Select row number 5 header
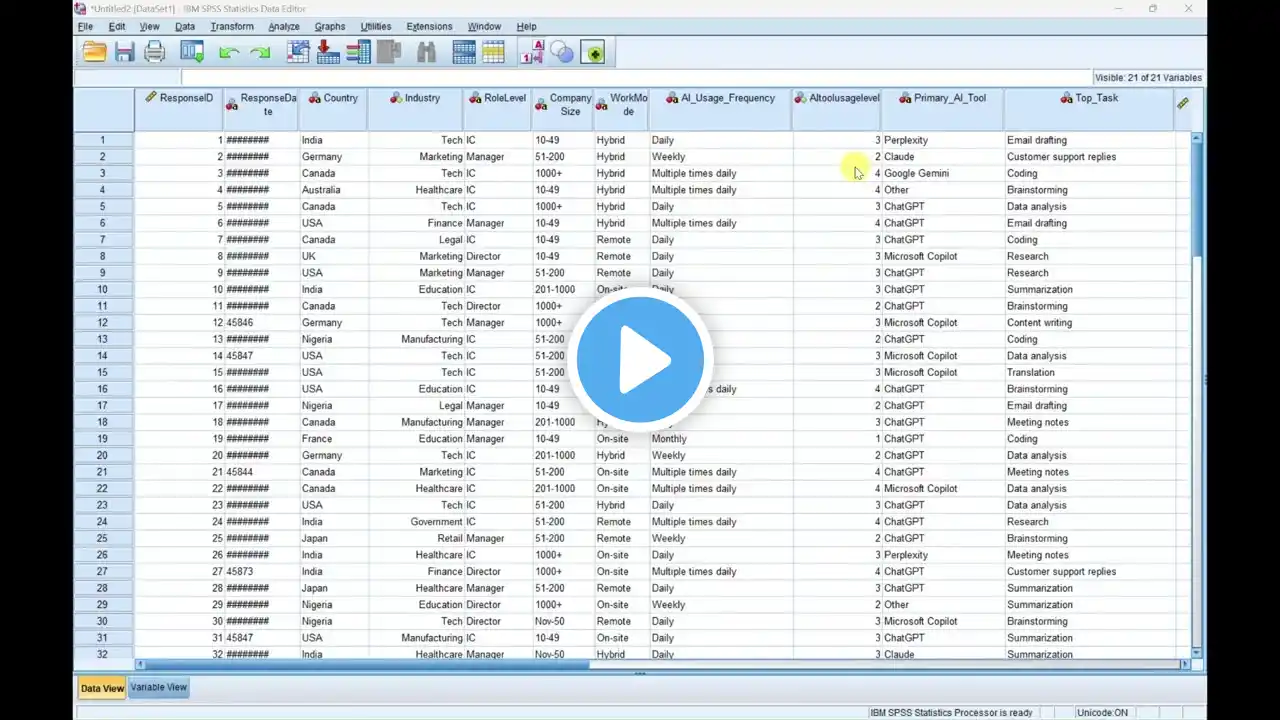Viewport: 1280px width, 720px height. click(x=103, y=206)
